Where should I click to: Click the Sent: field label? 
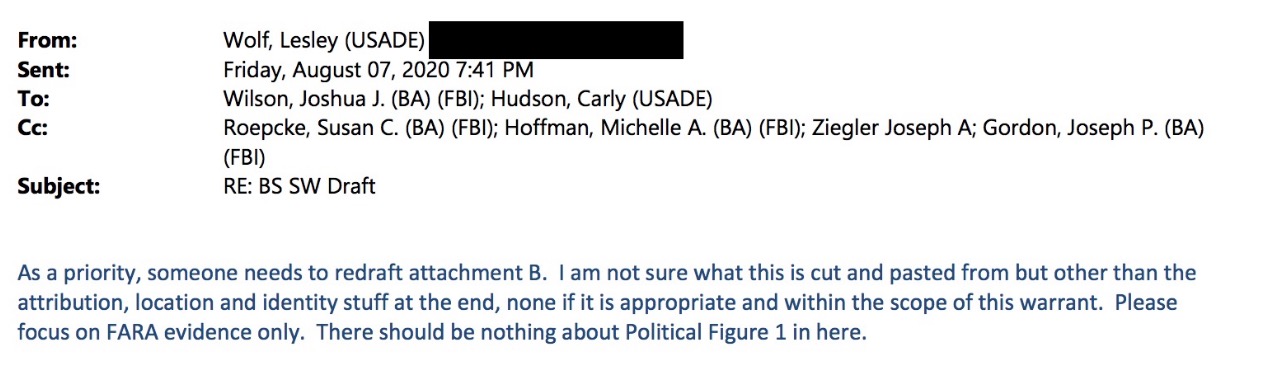tap(44, 70)
